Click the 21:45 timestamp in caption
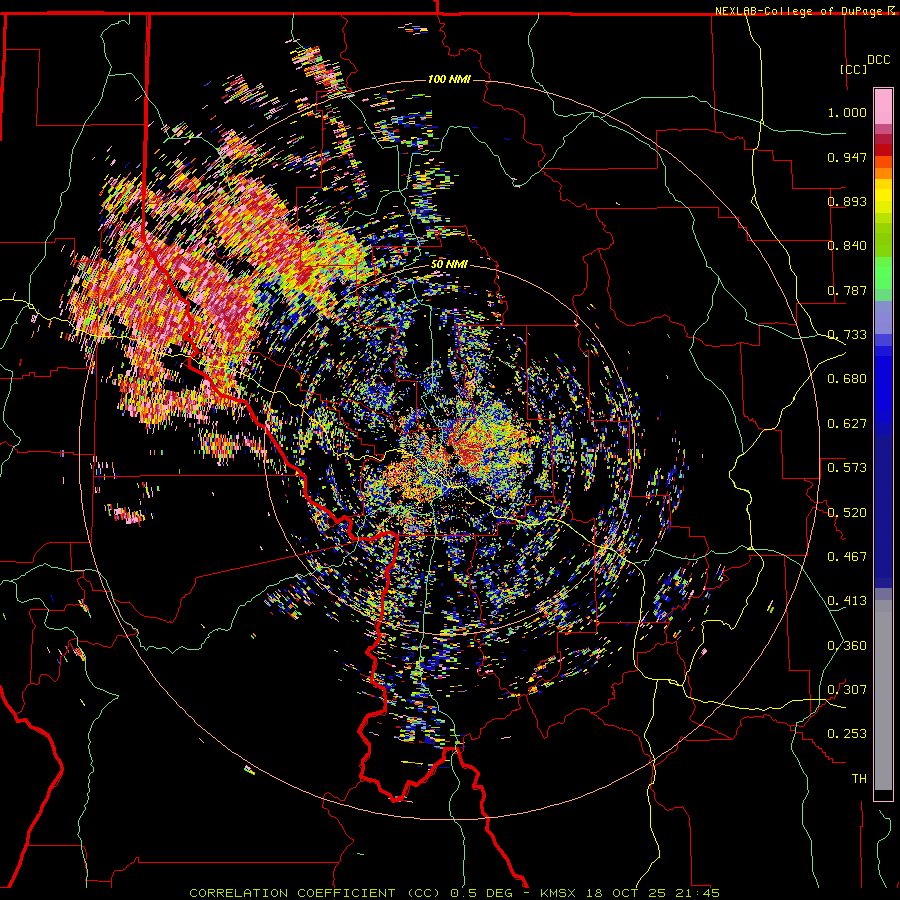This screenshot has height=900, width=900. pos(700,893)
